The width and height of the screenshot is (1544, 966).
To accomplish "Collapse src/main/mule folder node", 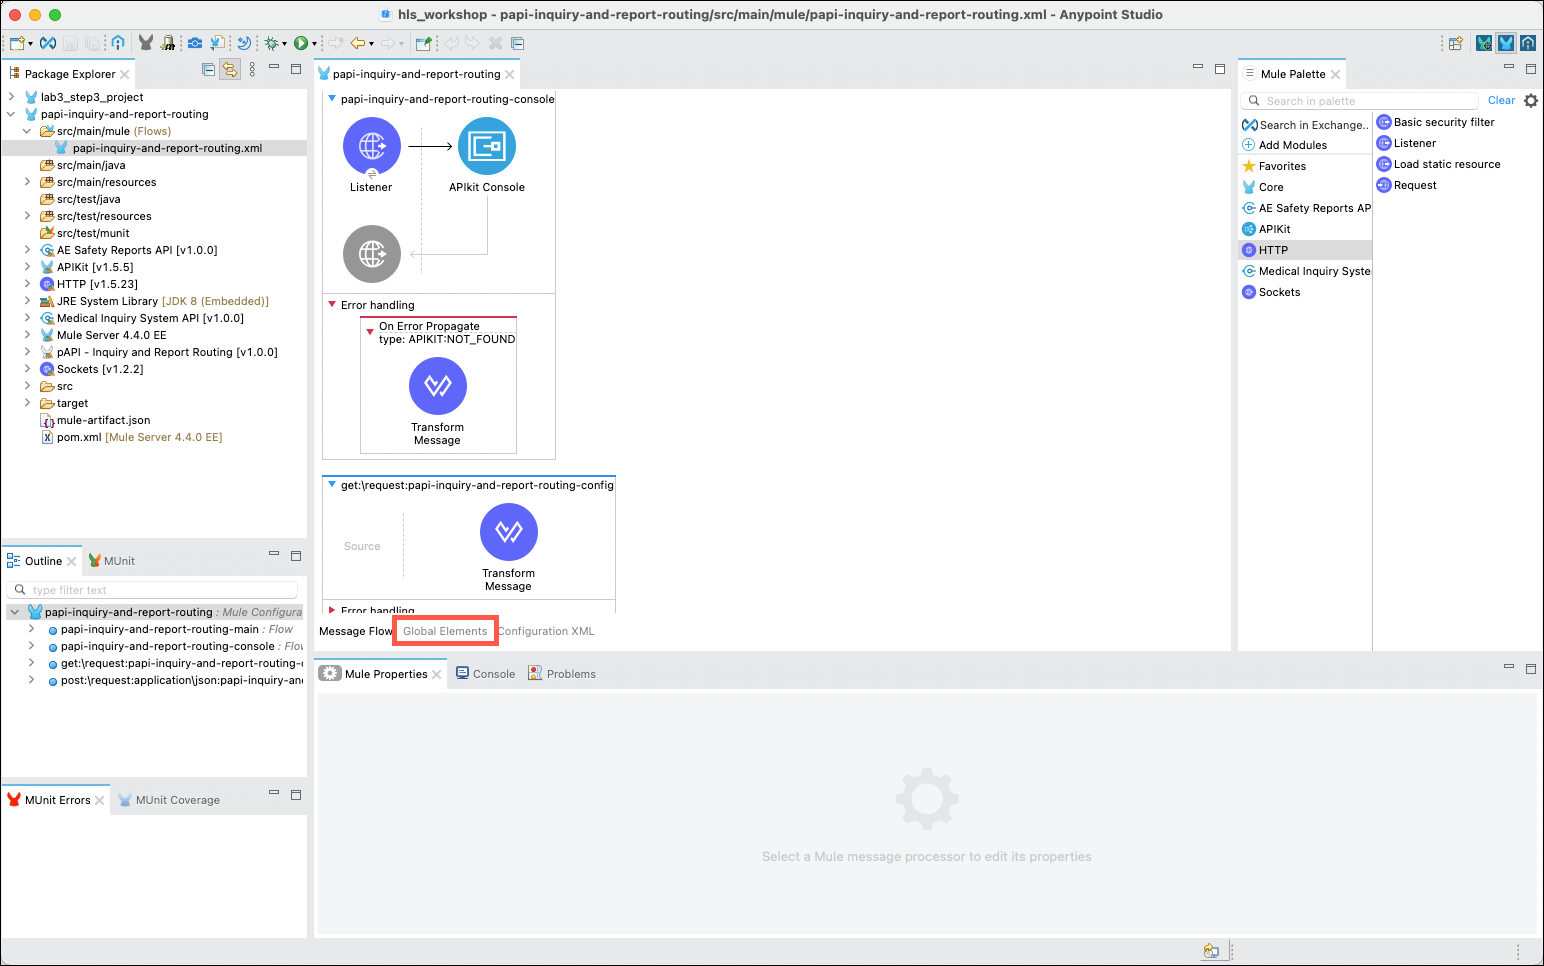I will pyautogui.click(x=27, y=131).
